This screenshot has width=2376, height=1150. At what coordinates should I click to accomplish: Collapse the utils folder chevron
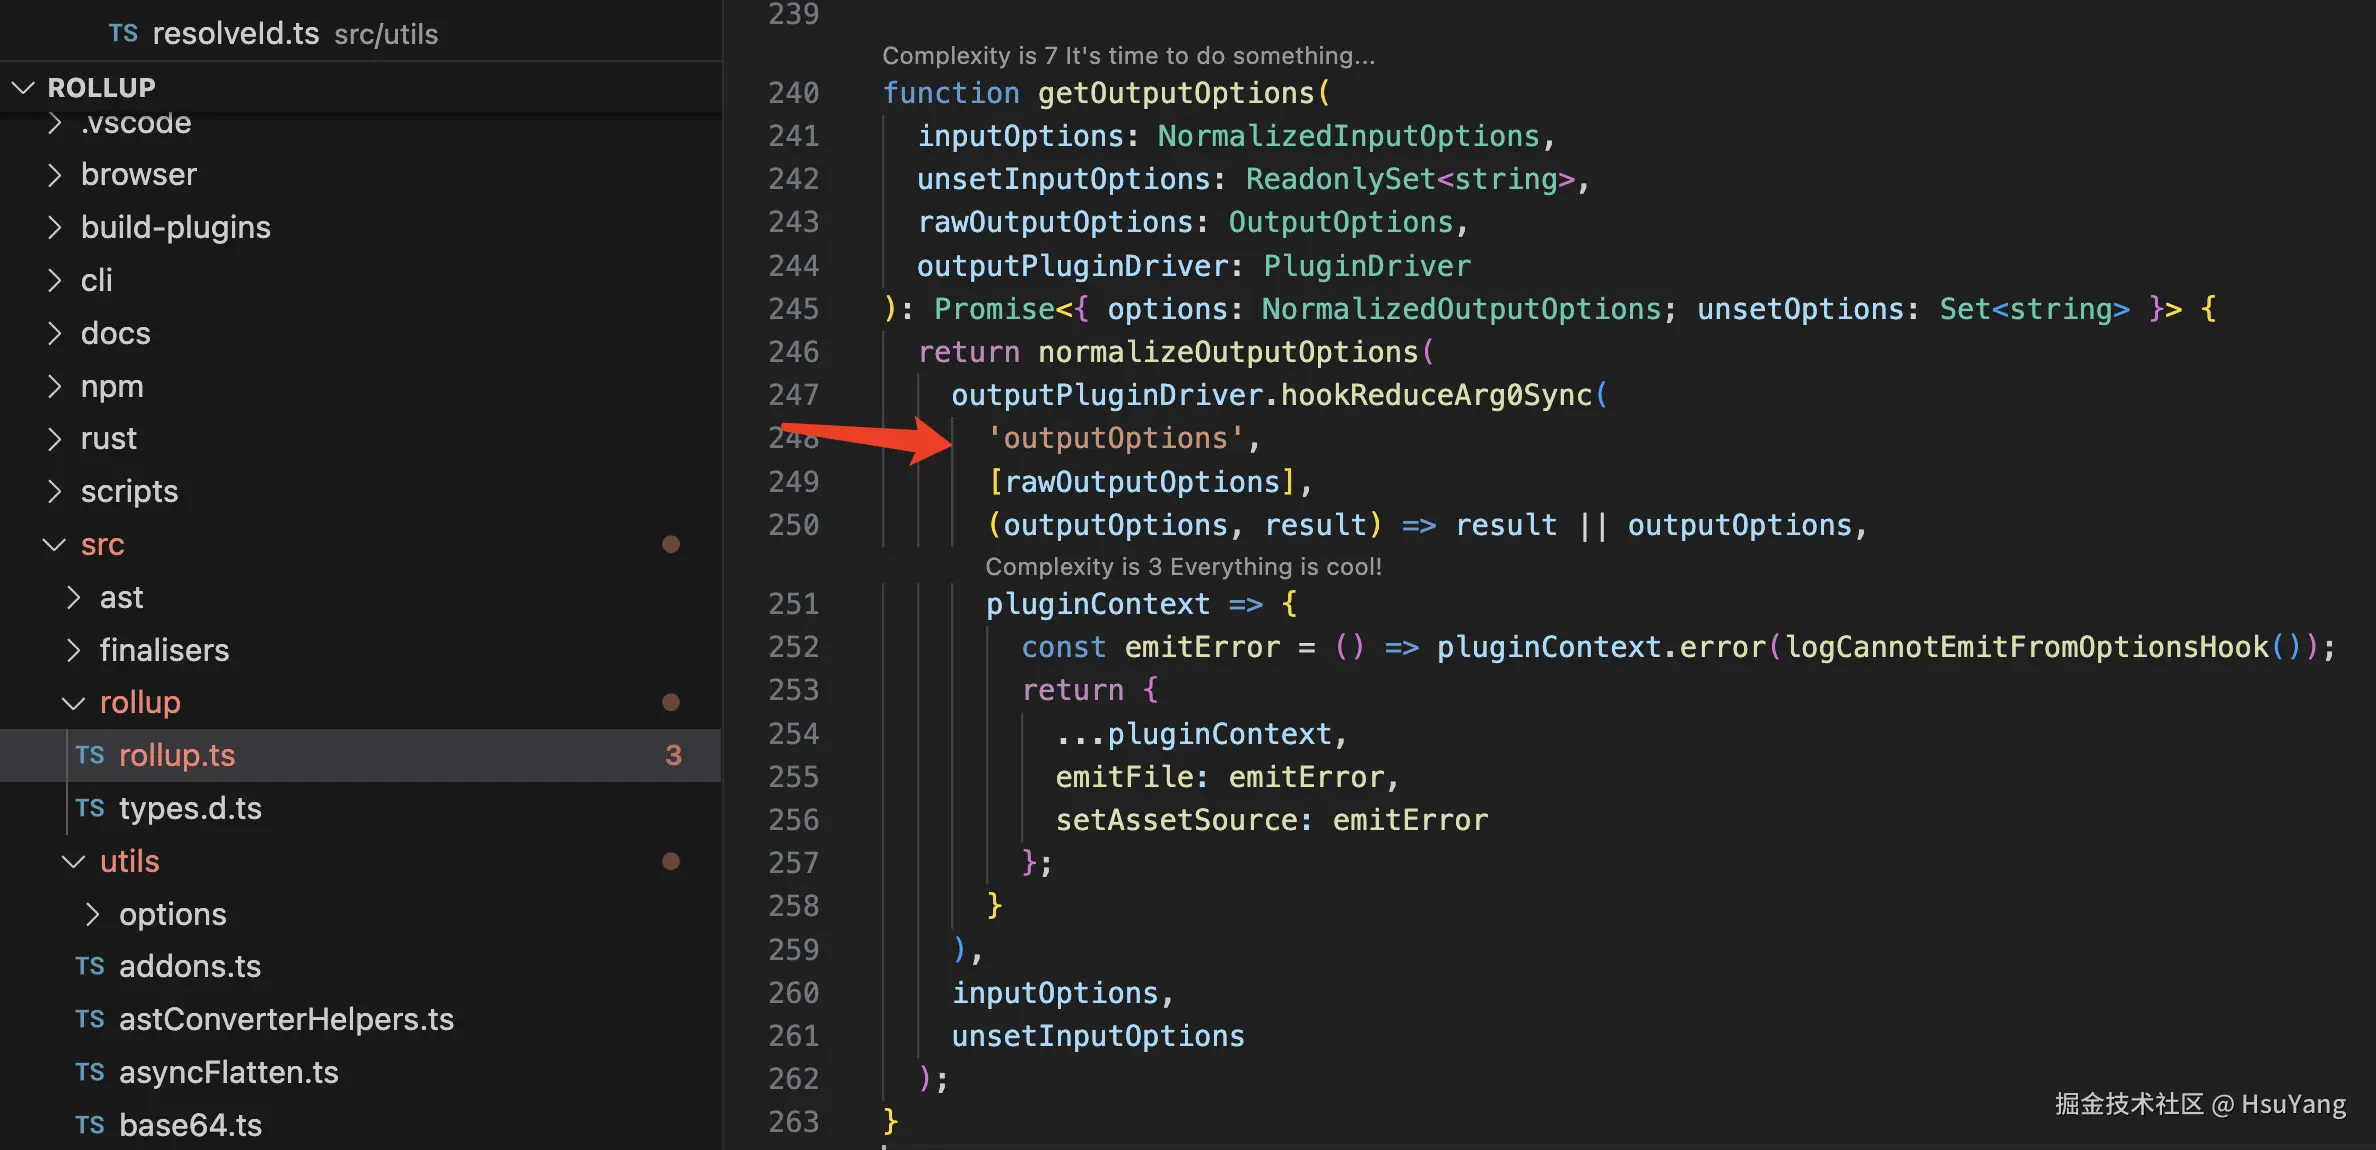[x=73, y=861]
